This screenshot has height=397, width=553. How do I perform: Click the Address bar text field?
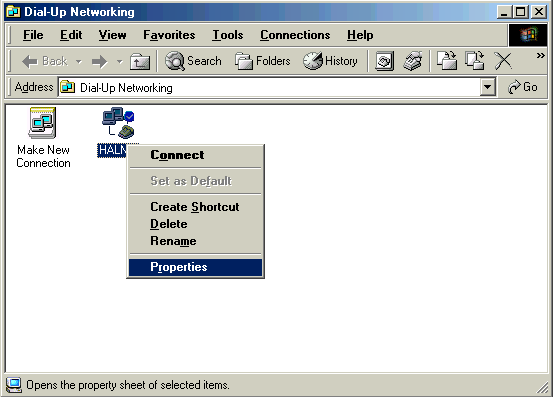(x=269, y=87)
